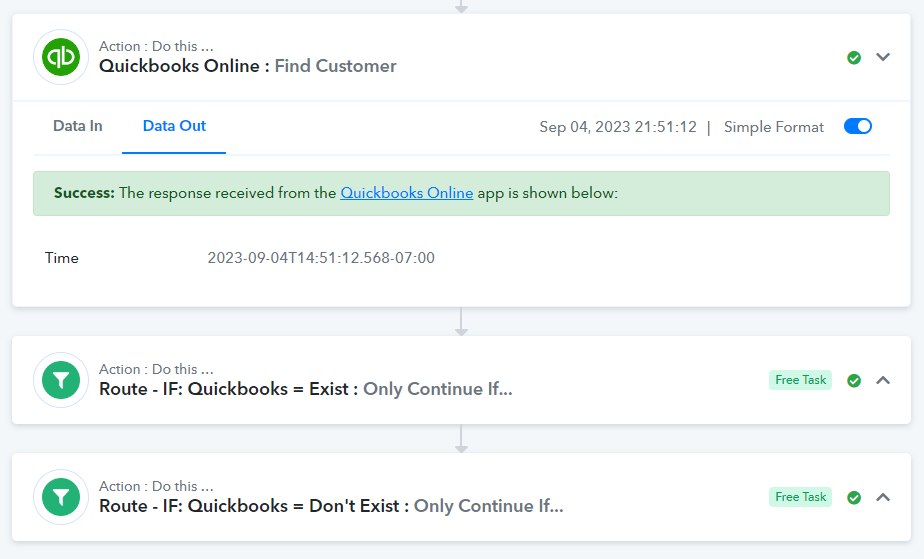
Task: Toggle the Simple Format switch off
Action: pyautogui.click(x=857, y=127)
